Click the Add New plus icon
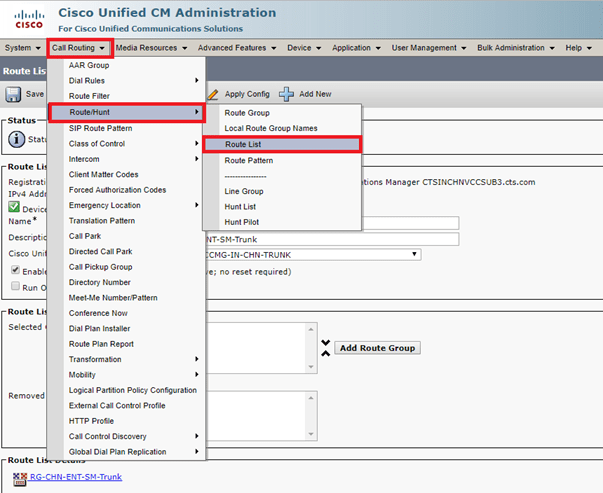Image resolution: width=603 pixels, height=493 pixels. (287, 94)
